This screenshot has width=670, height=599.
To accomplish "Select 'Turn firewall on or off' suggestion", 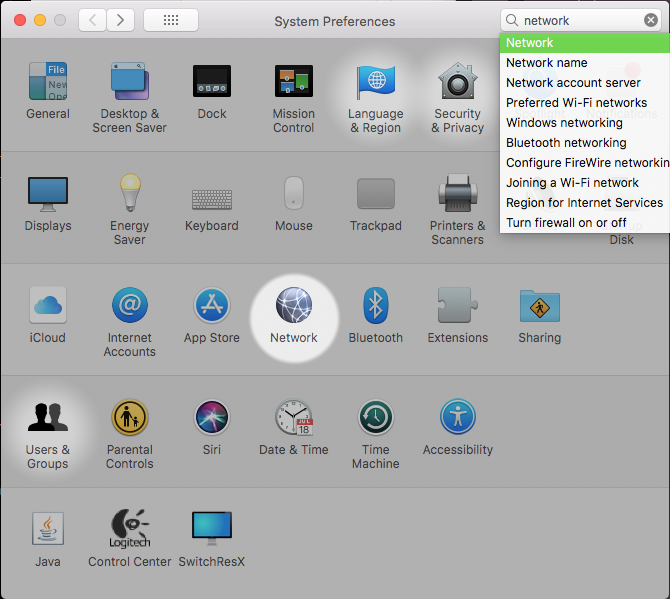I will tap(566, 223).
